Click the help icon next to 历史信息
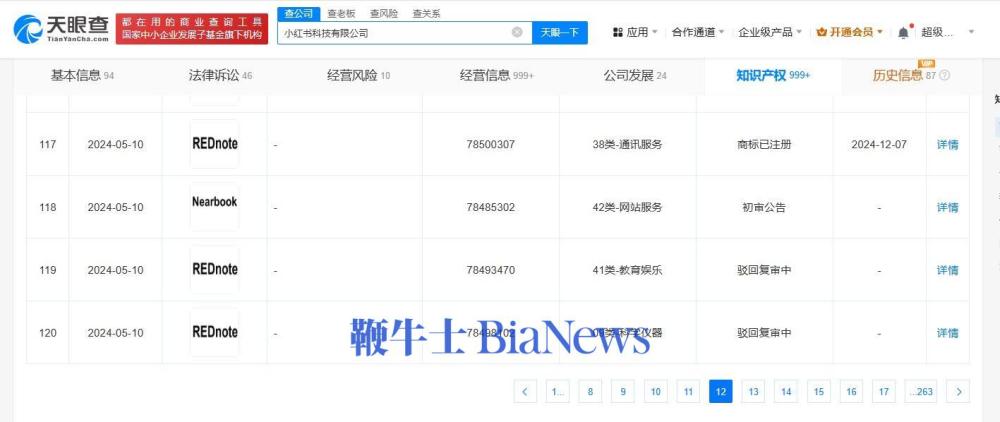Image resolution: width=1000 pixels, height=422 pixels. 945,75
